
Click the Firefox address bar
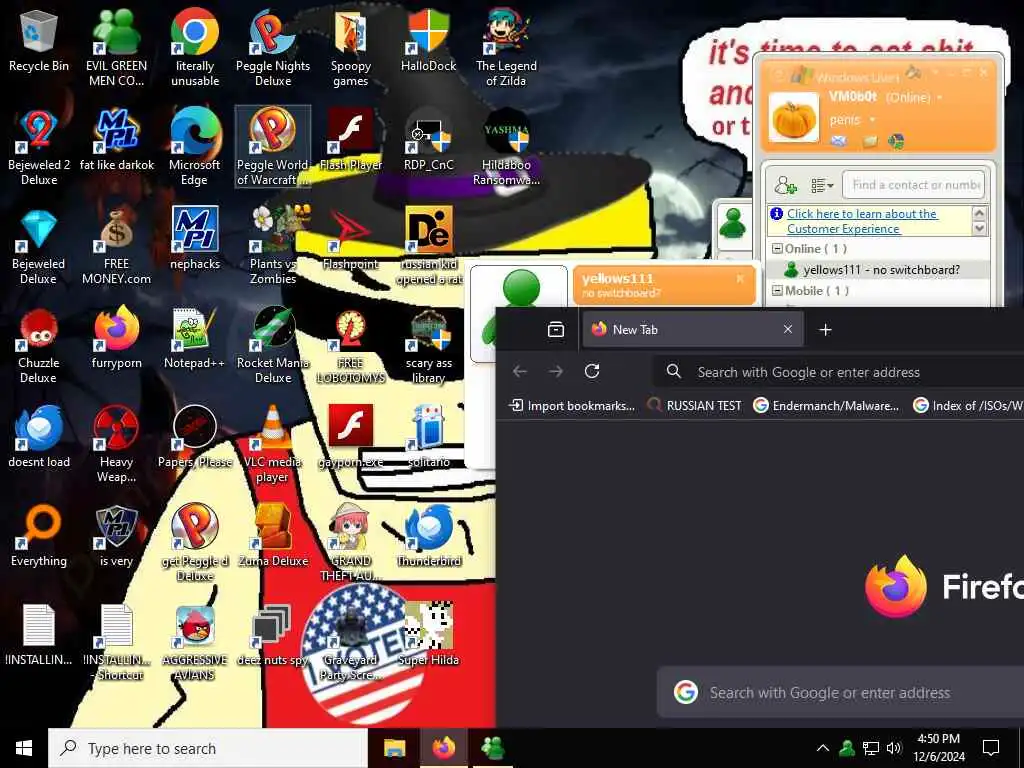(839, 372)
